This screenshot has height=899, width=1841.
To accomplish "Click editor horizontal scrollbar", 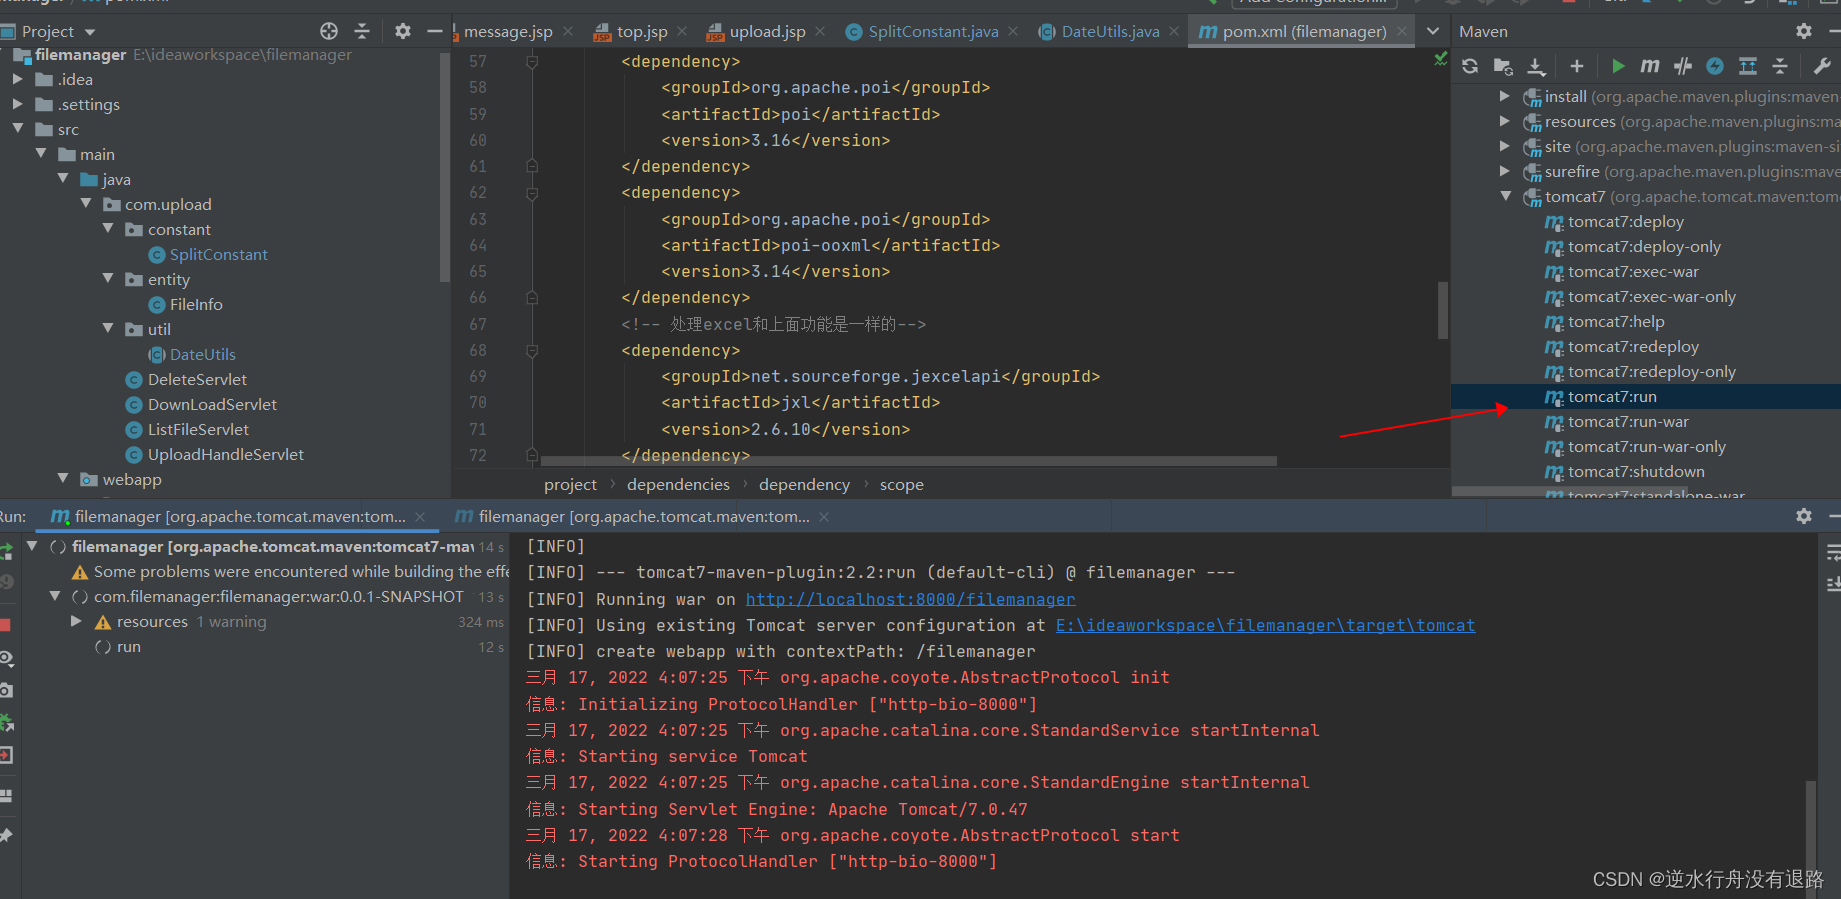I will (908, 461).
